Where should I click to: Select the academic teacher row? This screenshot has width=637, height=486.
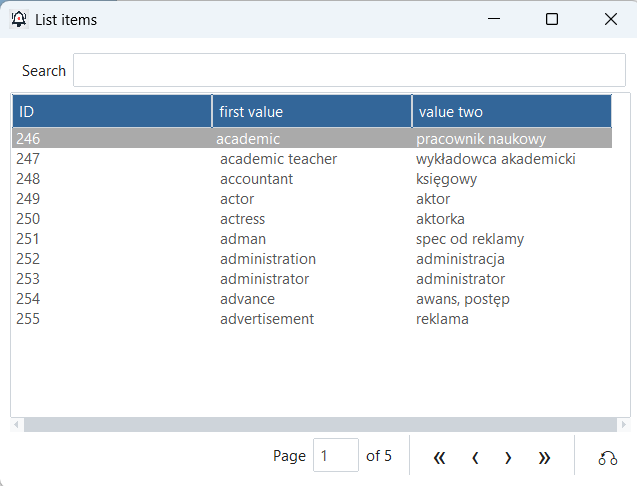[278, 159]
